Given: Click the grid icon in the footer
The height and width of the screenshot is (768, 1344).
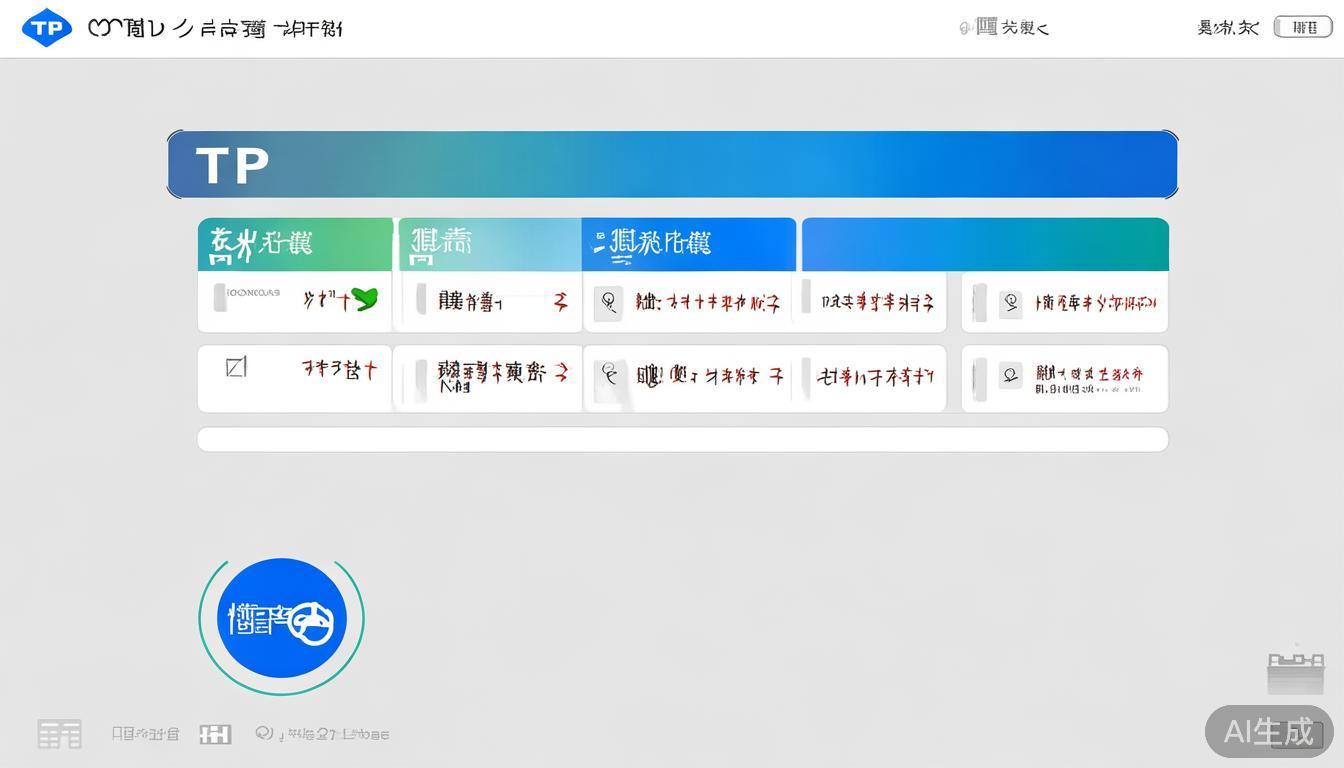Looking at the screenshot, I should tap(59, 733).
